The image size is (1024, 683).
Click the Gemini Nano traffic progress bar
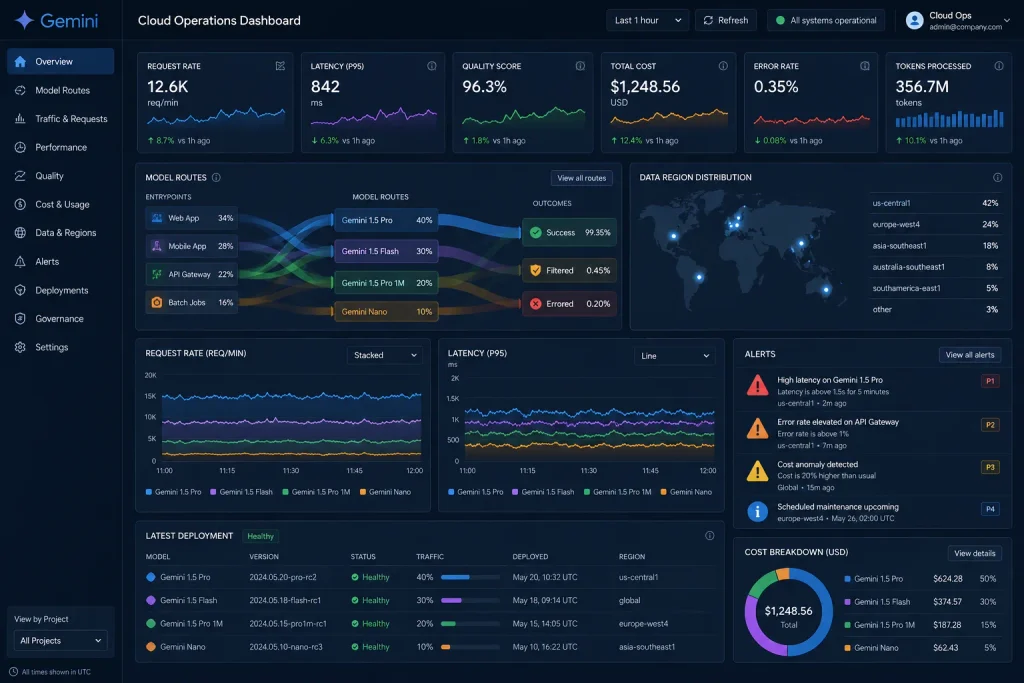(470, 647)
